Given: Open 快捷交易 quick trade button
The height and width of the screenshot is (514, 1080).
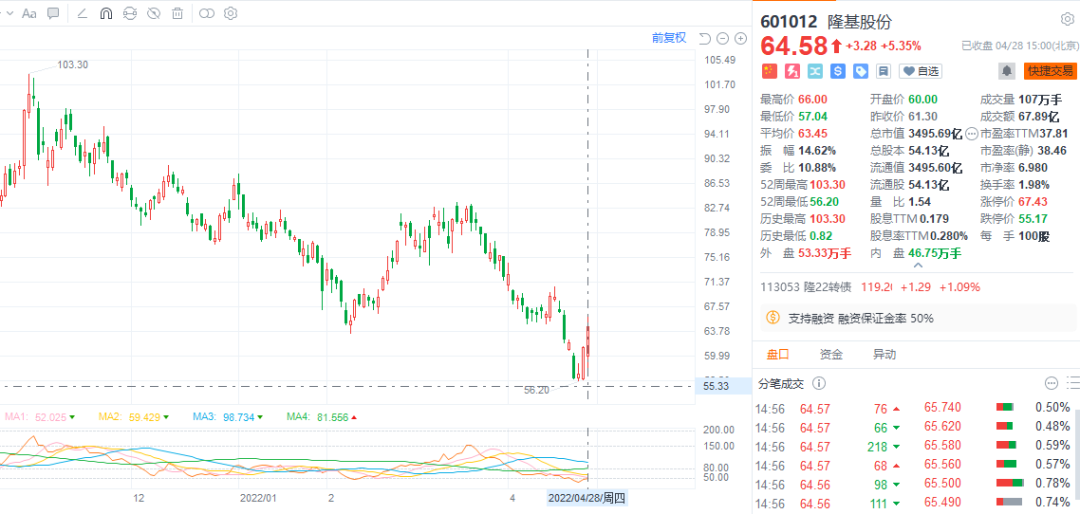Looking at the screenshot, I should pyautogui.click(x=1050, y=70).
